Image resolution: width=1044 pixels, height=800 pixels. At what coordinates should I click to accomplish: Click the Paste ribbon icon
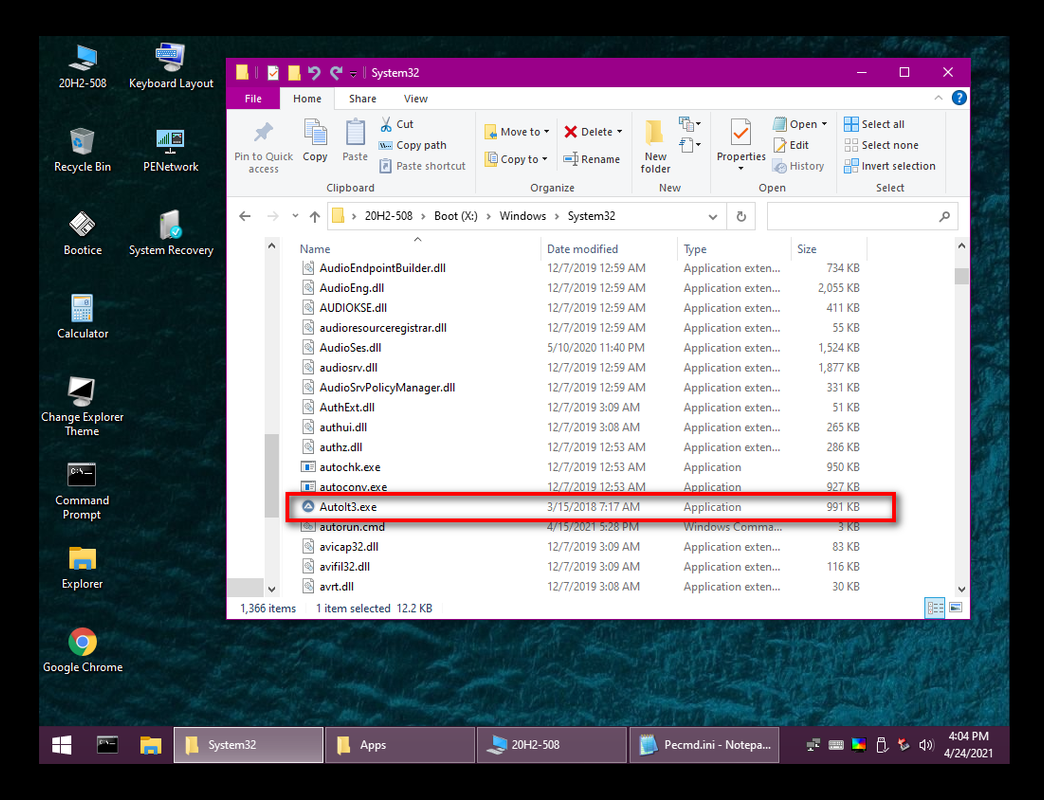click(355, 140)
